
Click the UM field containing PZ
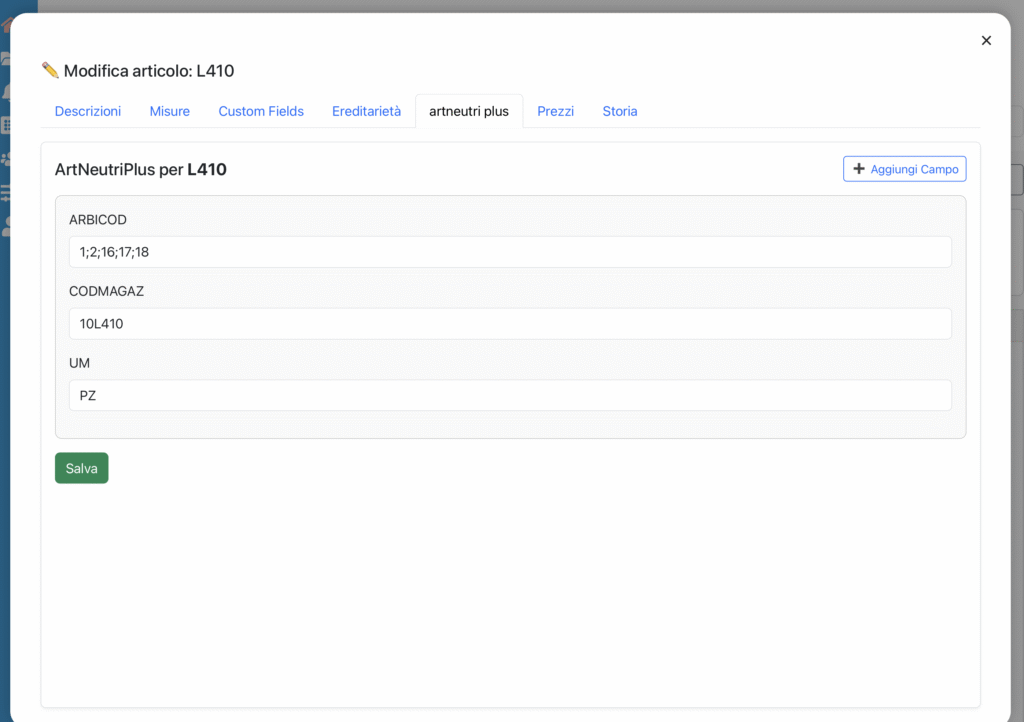(x=510, y=395)
